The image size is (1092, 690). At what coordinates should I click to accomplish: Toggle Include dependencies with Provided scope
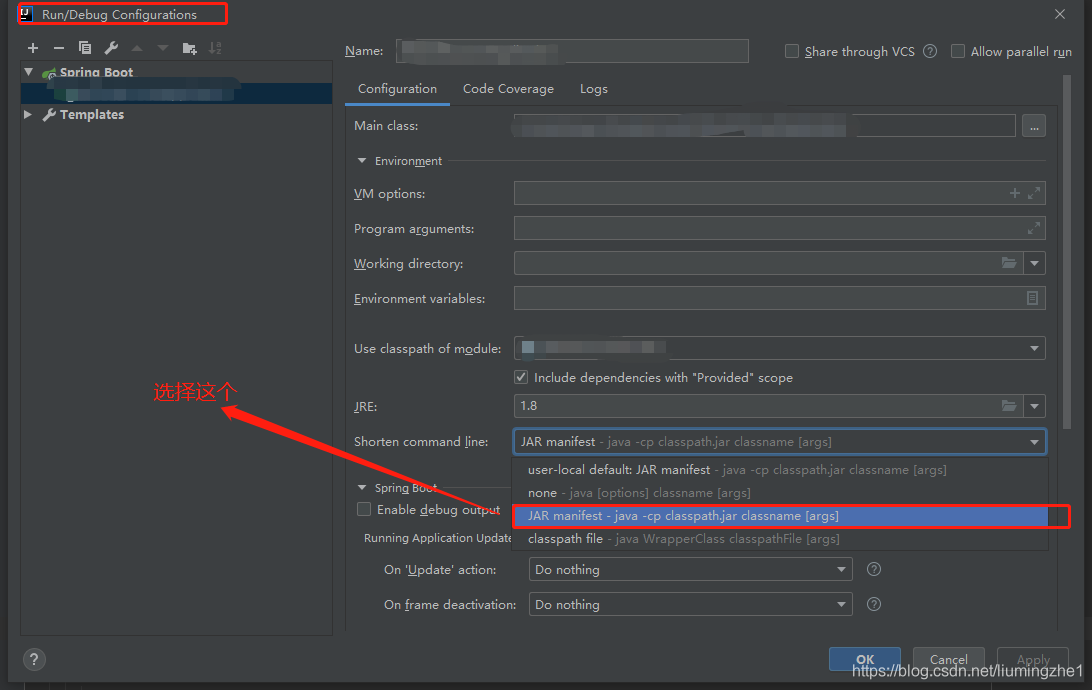pos(521,377)
